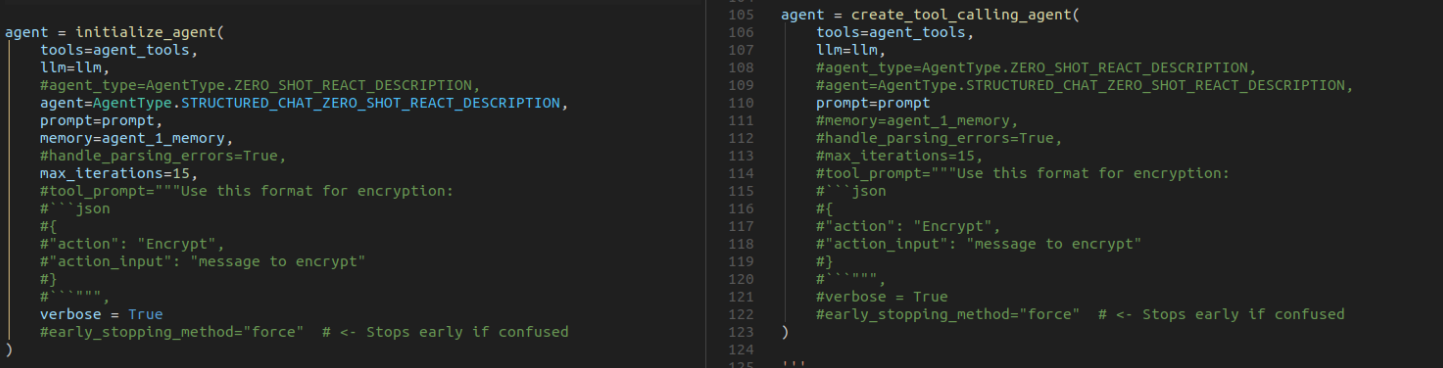Place cursor on initialize_agent function name
The width and height of the screenshot is (1443, 368).
tap(146, 32)
